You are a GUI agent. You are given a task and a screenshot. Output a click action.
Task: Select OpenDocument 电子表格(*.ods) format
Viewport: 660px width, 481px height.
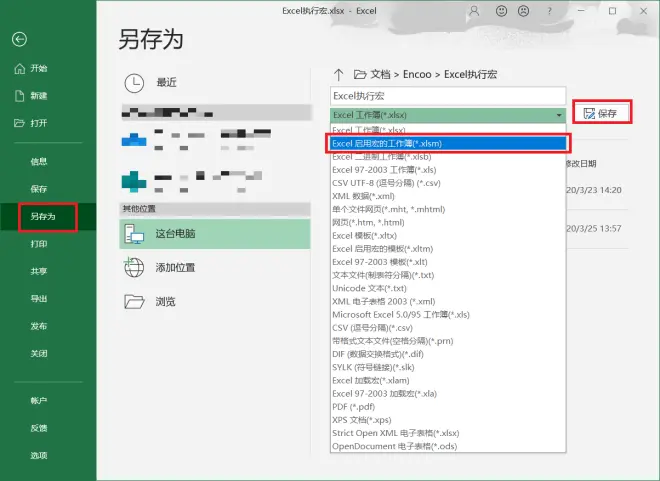coord(448,446)
